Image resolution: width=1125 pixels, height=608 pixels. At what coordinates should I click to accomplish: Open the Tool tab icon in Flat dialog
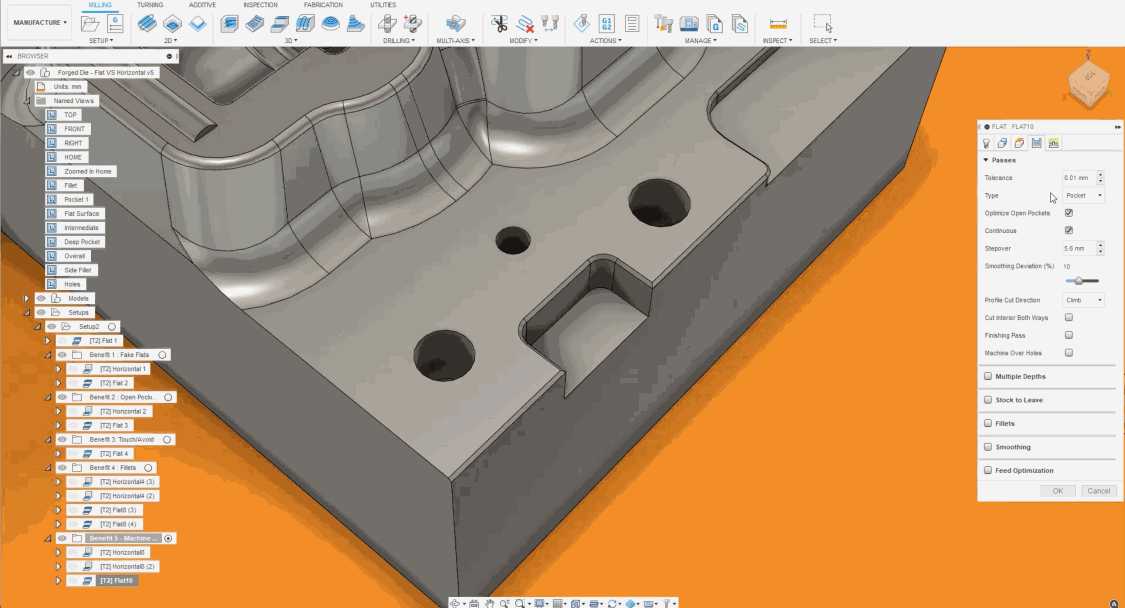(x=987, y=143)
